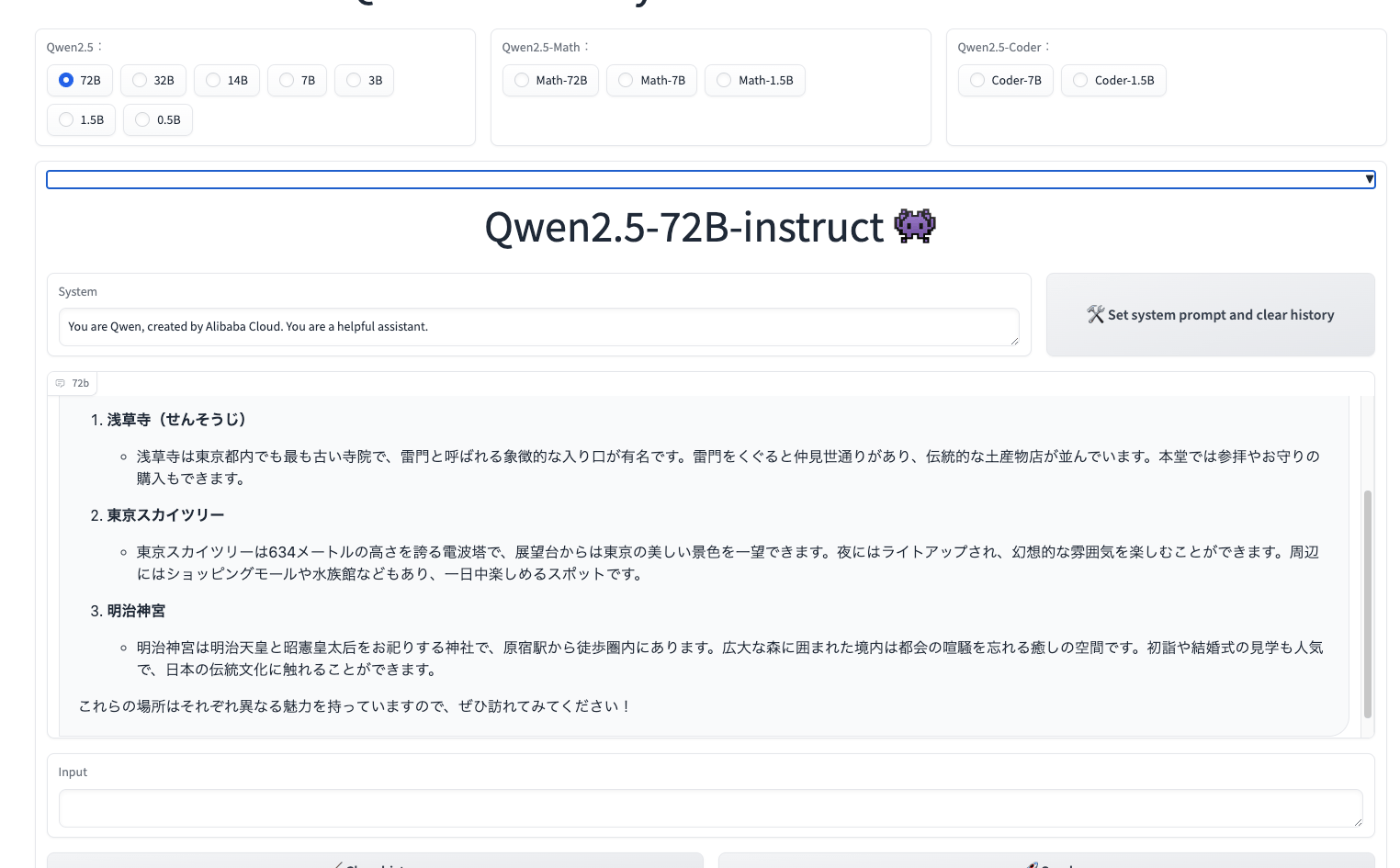This screenshot has height=868, width=1400.
Task: Click the Qwen2.5-Math group label
Action: point(545,47)
